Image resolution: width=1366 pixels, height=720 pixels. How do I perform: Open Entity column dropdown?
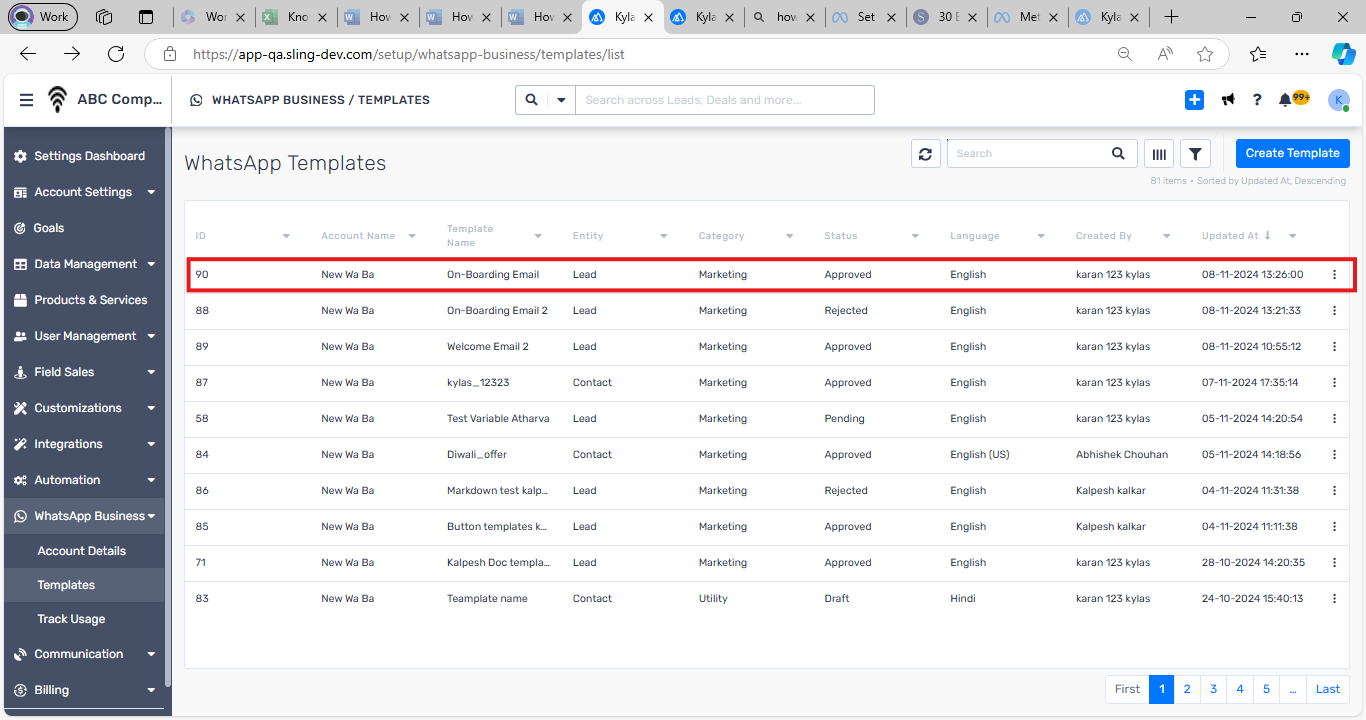pyautogui.click(x=663, y=236)
